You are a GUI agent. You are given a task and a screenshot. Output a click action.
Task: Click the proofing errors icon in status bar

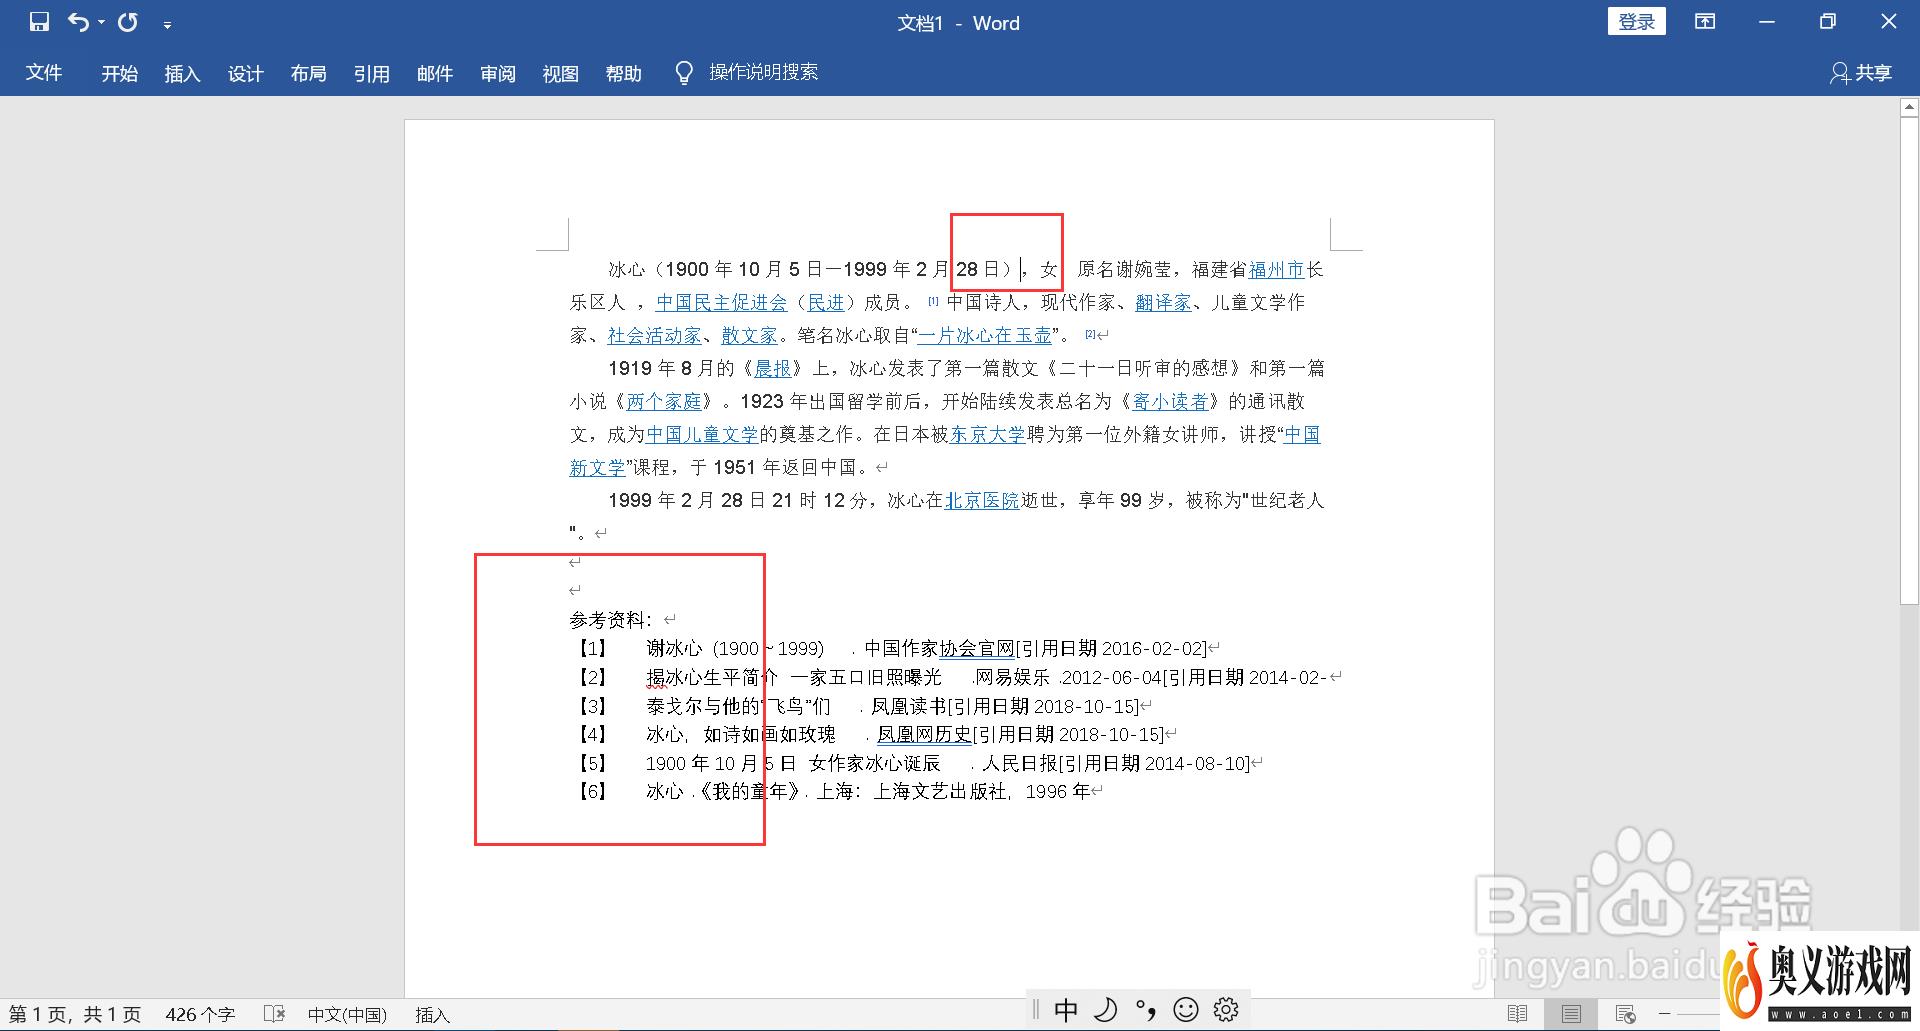(274, 1014)
